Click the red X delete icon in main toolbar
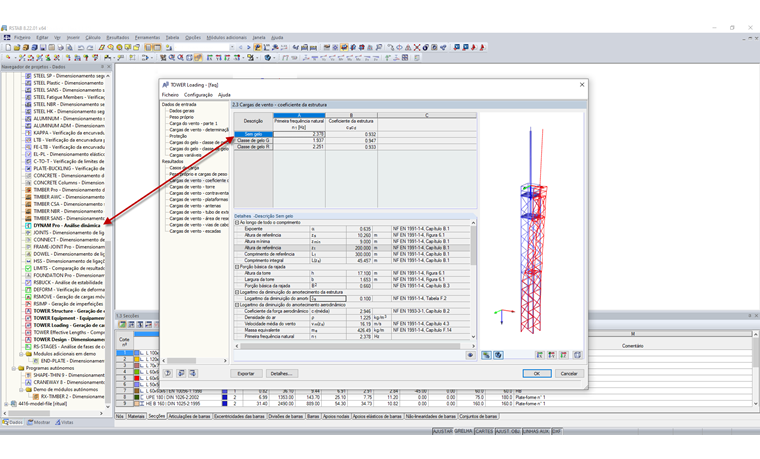Viewport: 760px width, 459px height. tap(417, 47)
